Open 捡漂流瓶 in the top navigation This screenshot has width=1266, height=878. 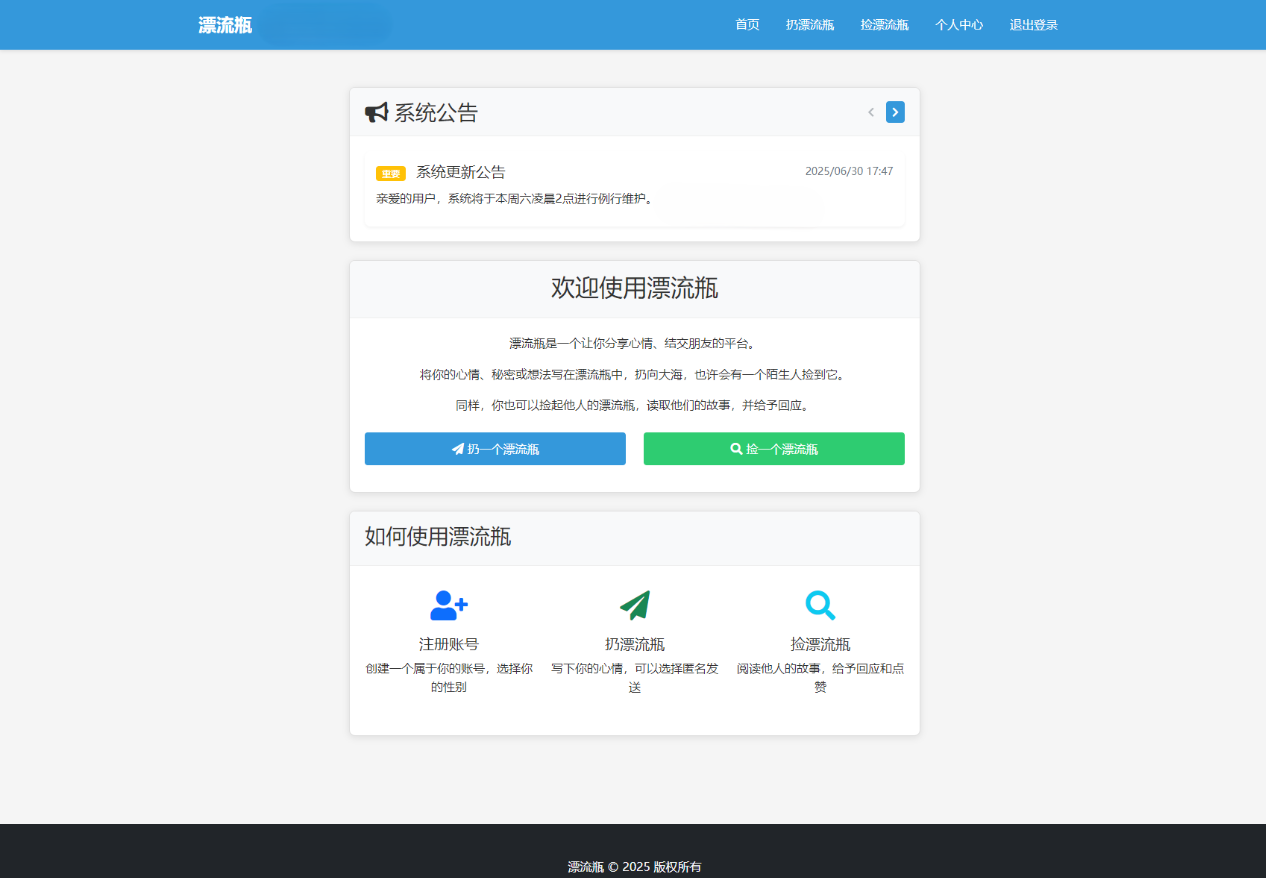tap(884, 25)
